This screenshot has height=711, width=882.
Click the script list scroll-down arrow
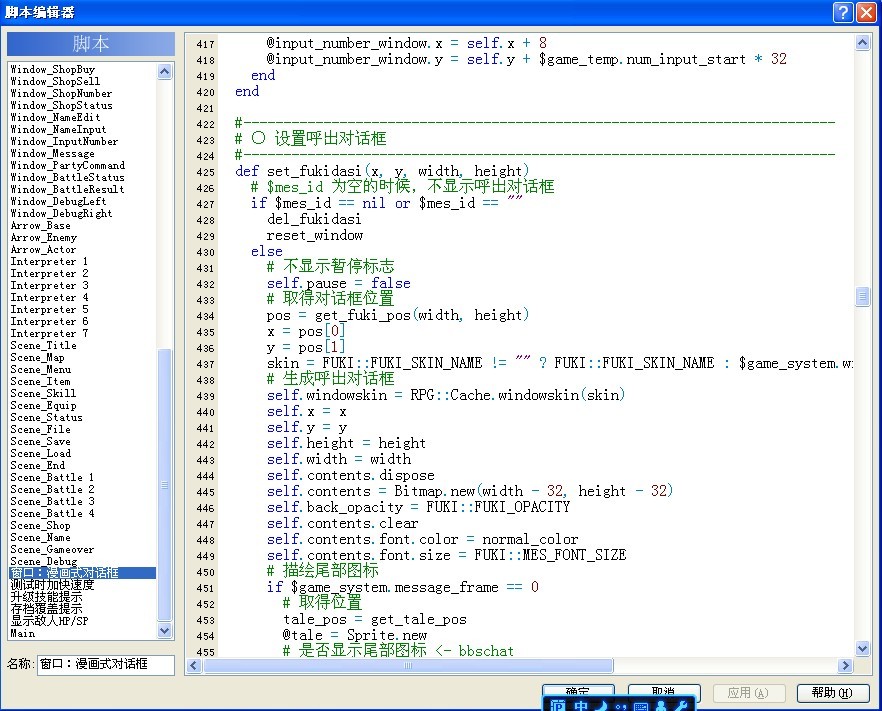[x=164, y=631]
